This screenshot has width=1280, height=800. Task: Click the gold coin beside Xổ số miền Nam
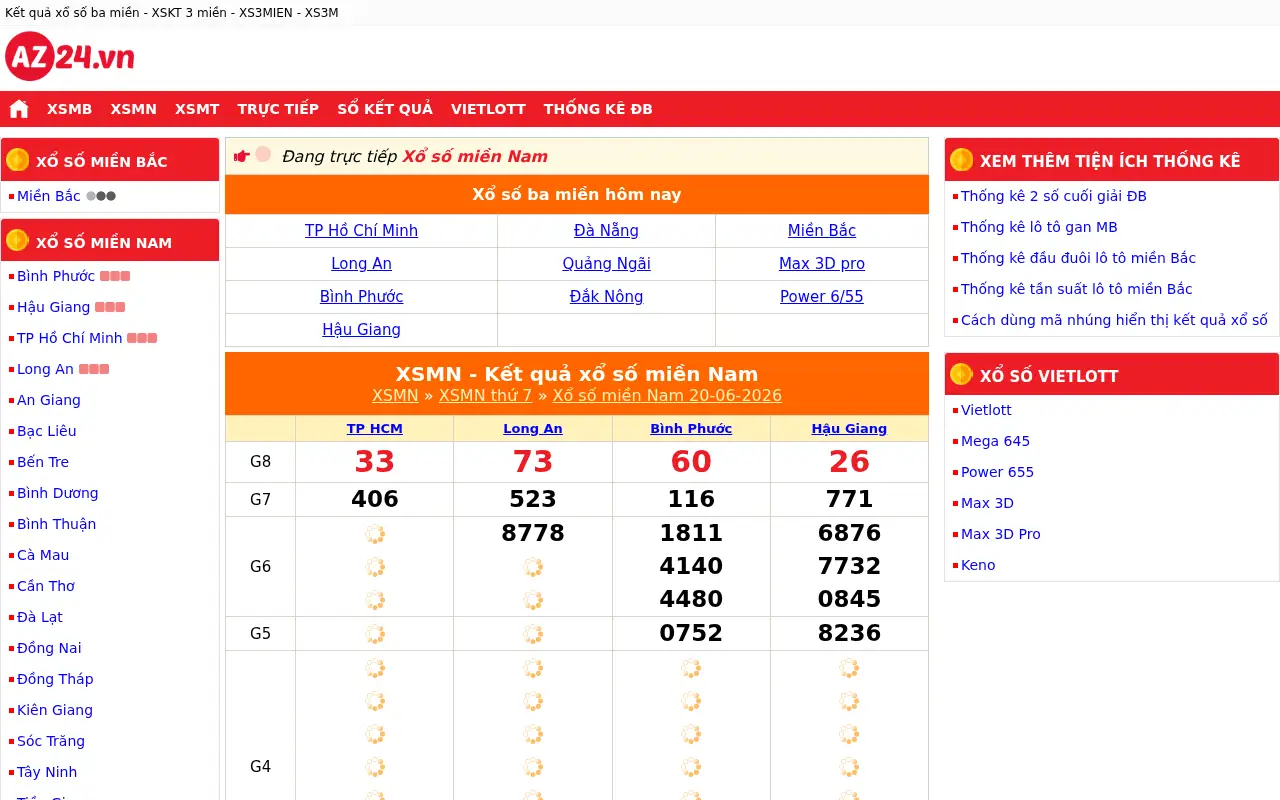coord(18,241)
